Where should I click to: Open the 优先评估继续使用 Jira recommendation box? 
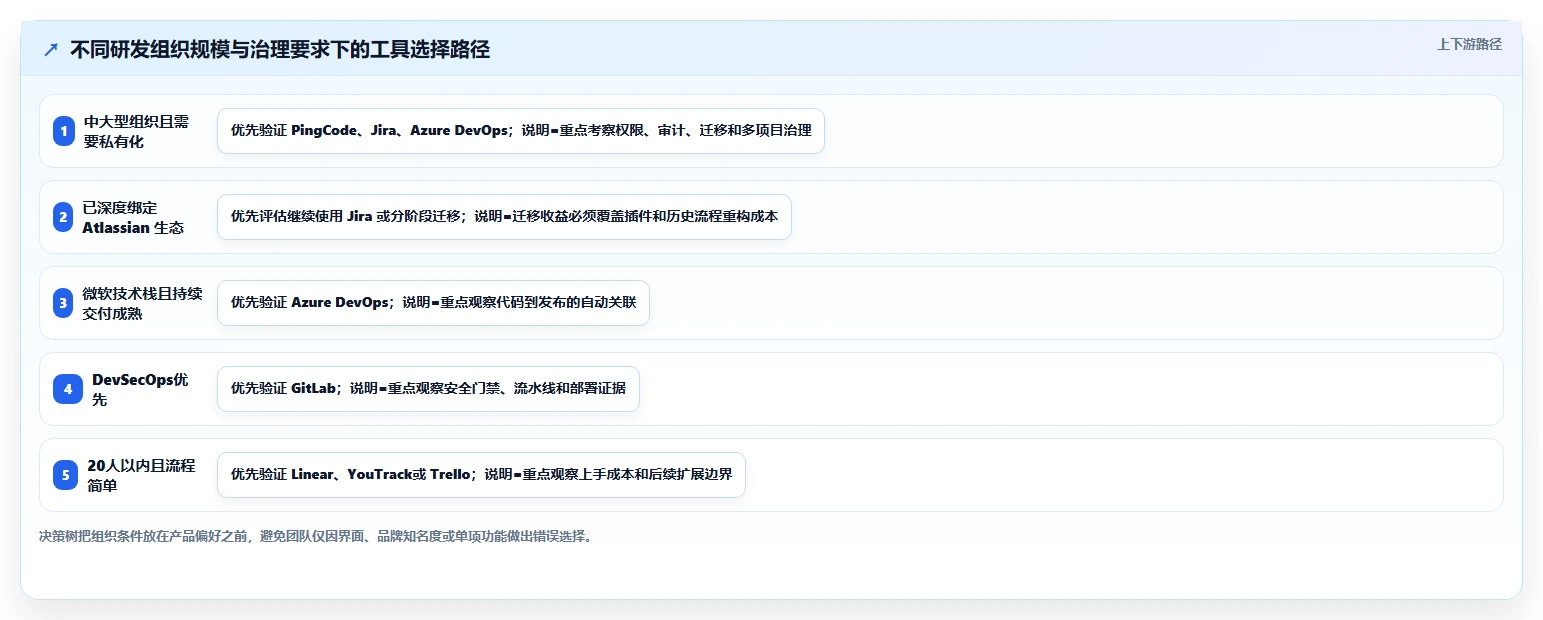[504, 217]
